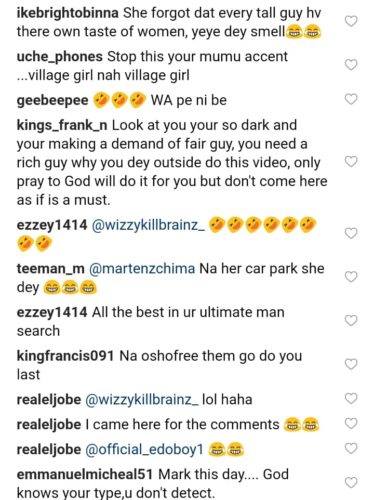The width and height of the screenshot is (374, 500).
Task: Like uche_phones' mumu accent comment
Action: (x=351, y=65)
